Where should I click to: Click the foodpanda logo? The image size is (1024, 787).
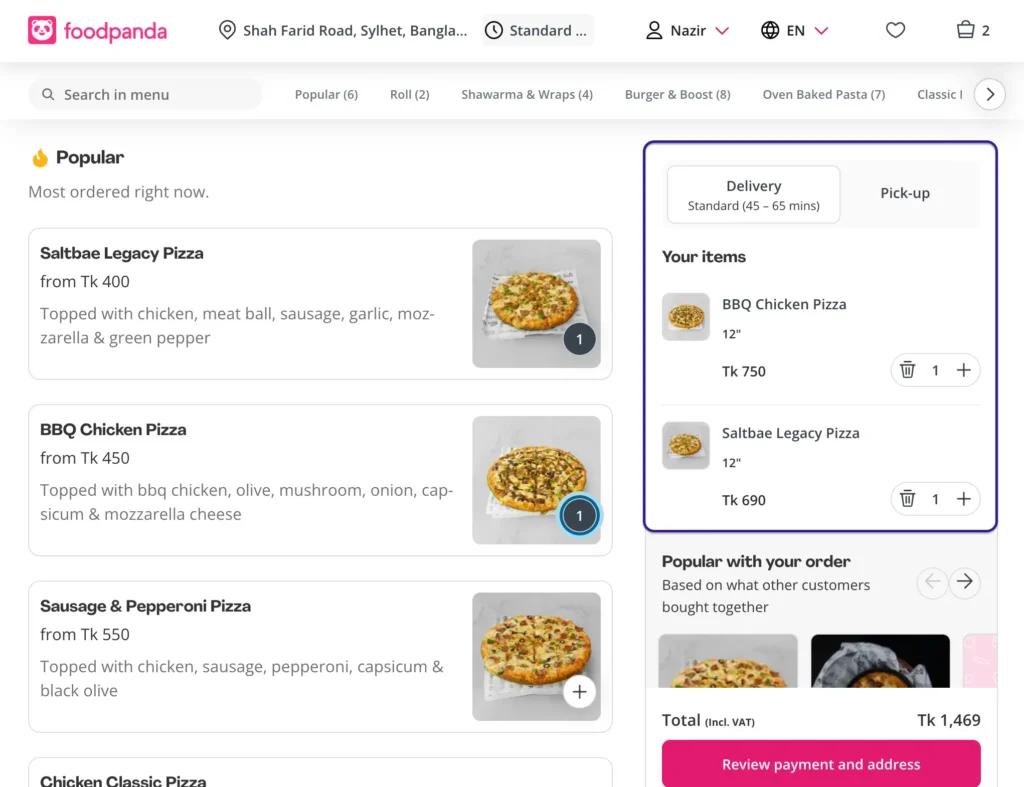click(97, 30)
